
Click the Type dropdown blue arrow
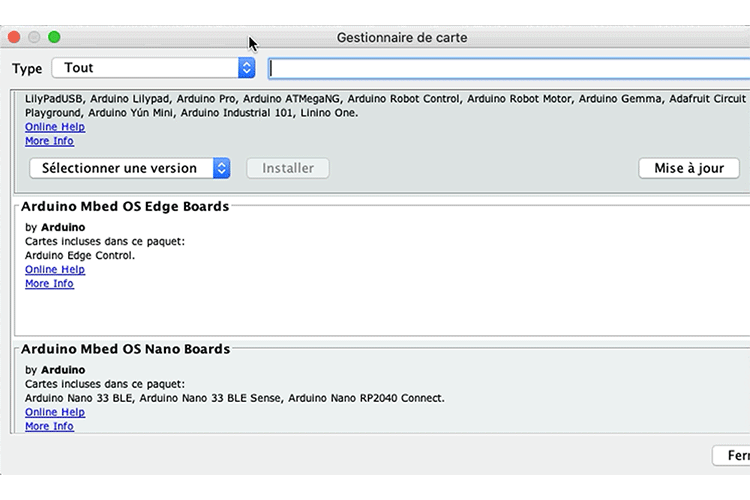[247, 68]
